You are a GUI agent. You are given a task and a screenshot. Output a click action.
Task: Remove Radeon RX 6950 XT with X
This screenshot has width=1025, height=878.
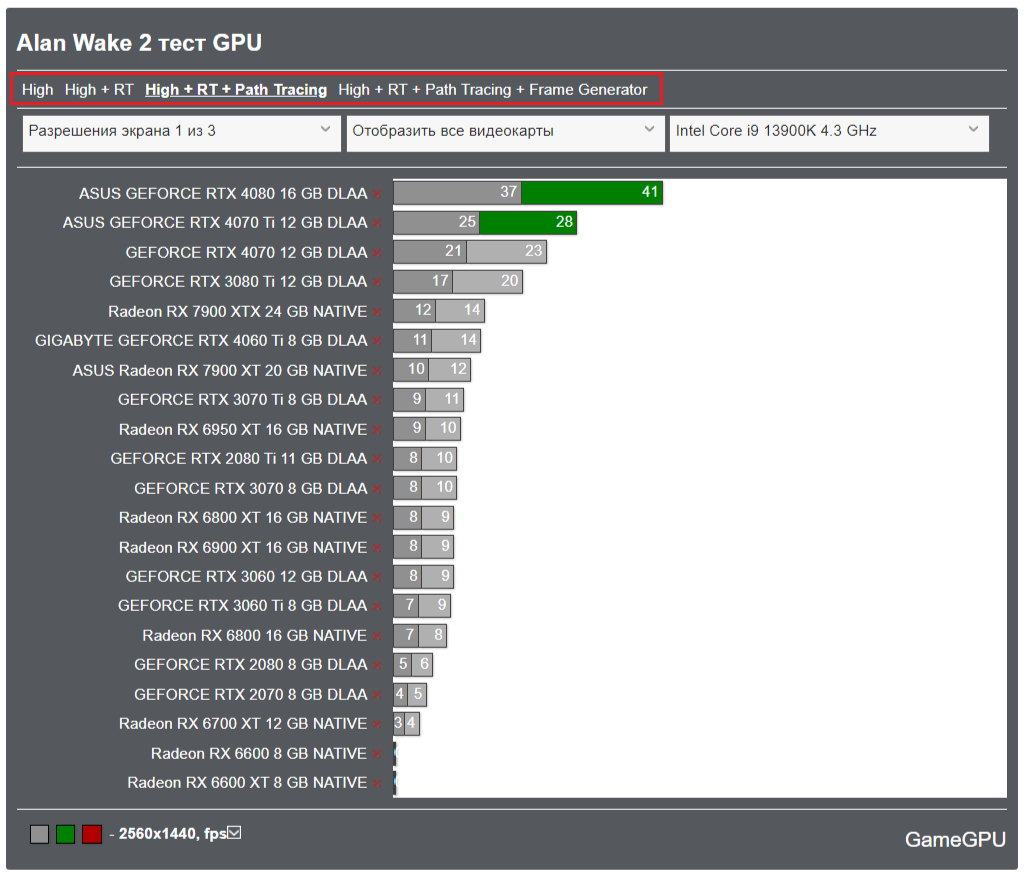pos(377,430)
